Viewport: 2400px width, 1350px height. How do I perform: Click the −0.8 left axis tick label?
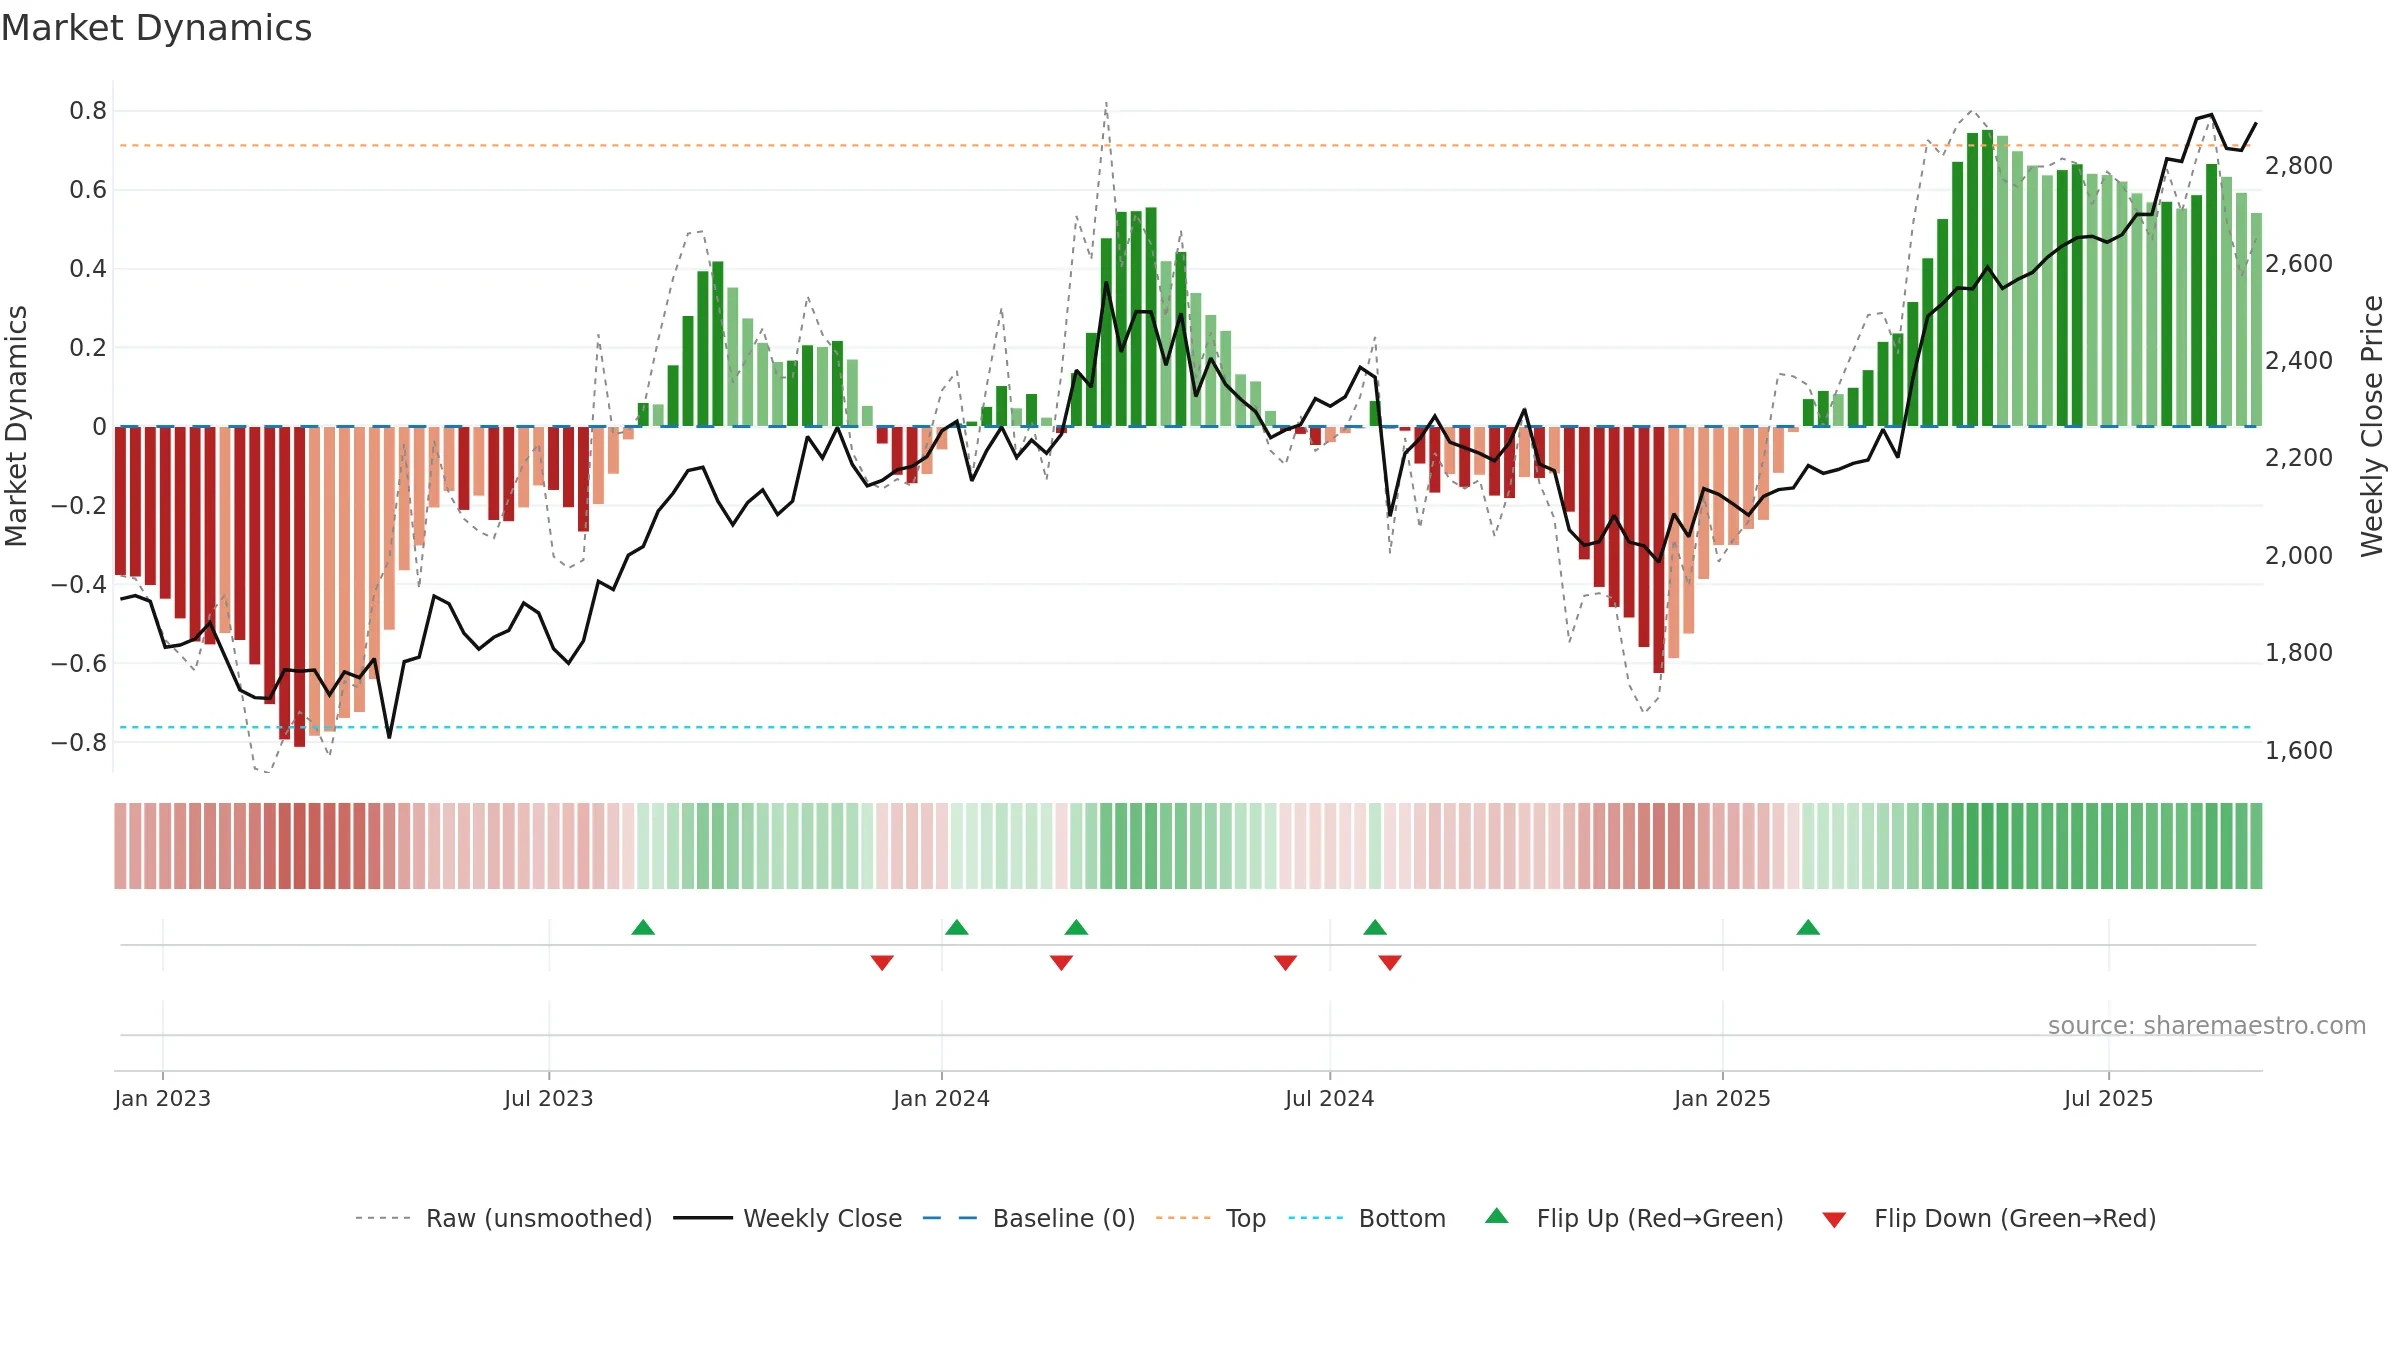[79, 743]
